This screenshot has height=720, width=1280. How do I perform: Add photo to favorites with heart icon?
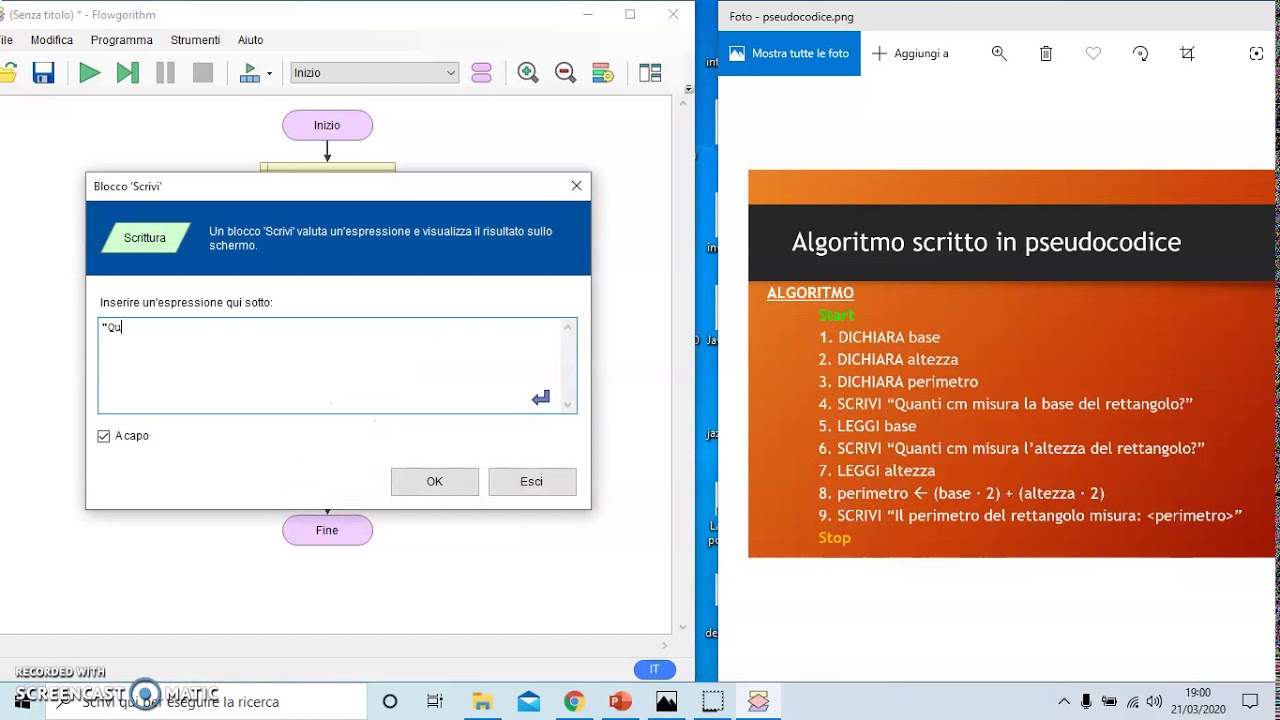1093,53
